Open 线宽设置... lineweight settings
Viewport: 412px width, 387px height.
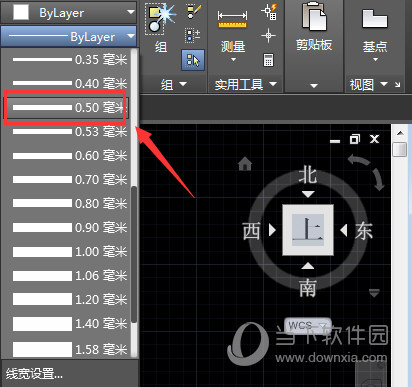click(34, 374)
